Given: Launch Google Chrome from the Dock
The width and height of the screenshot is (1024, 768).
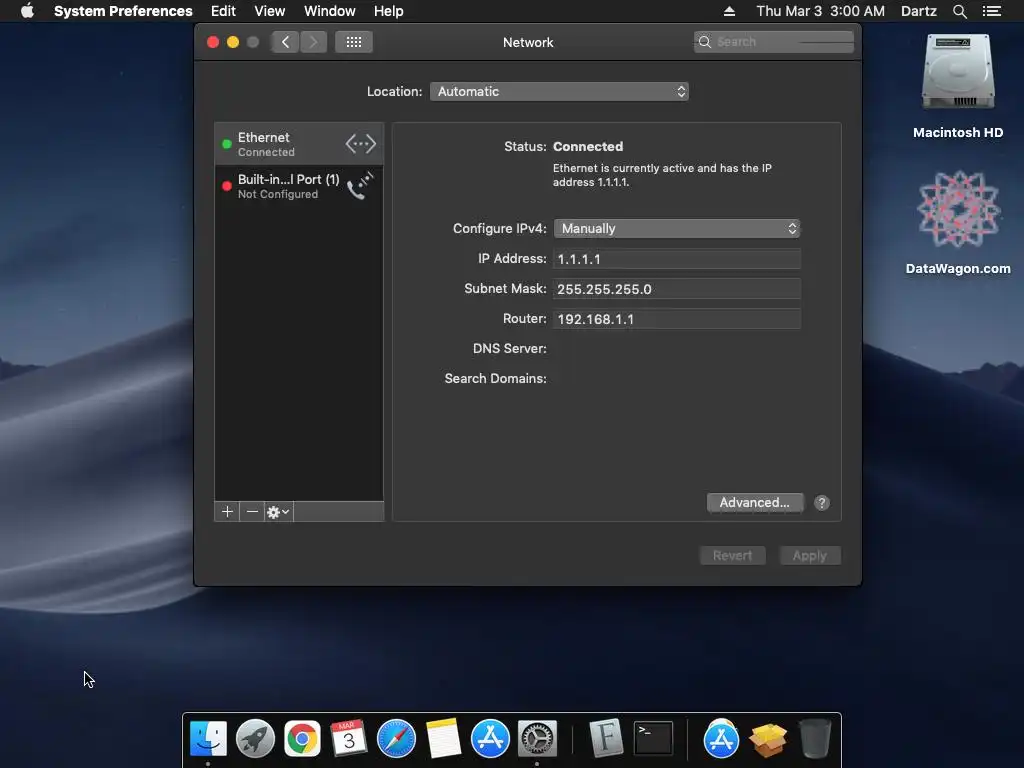Looking at the screenshot, I should 302,739.
